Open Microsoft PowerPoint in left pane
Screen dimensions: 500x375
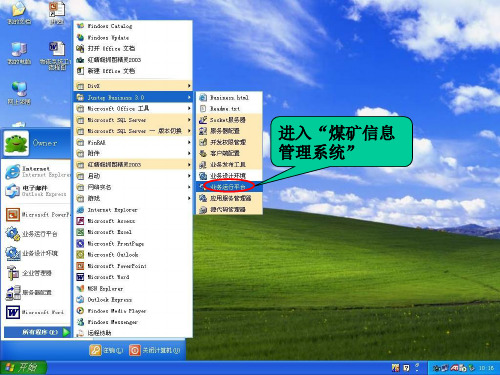[x=37, y=215]
